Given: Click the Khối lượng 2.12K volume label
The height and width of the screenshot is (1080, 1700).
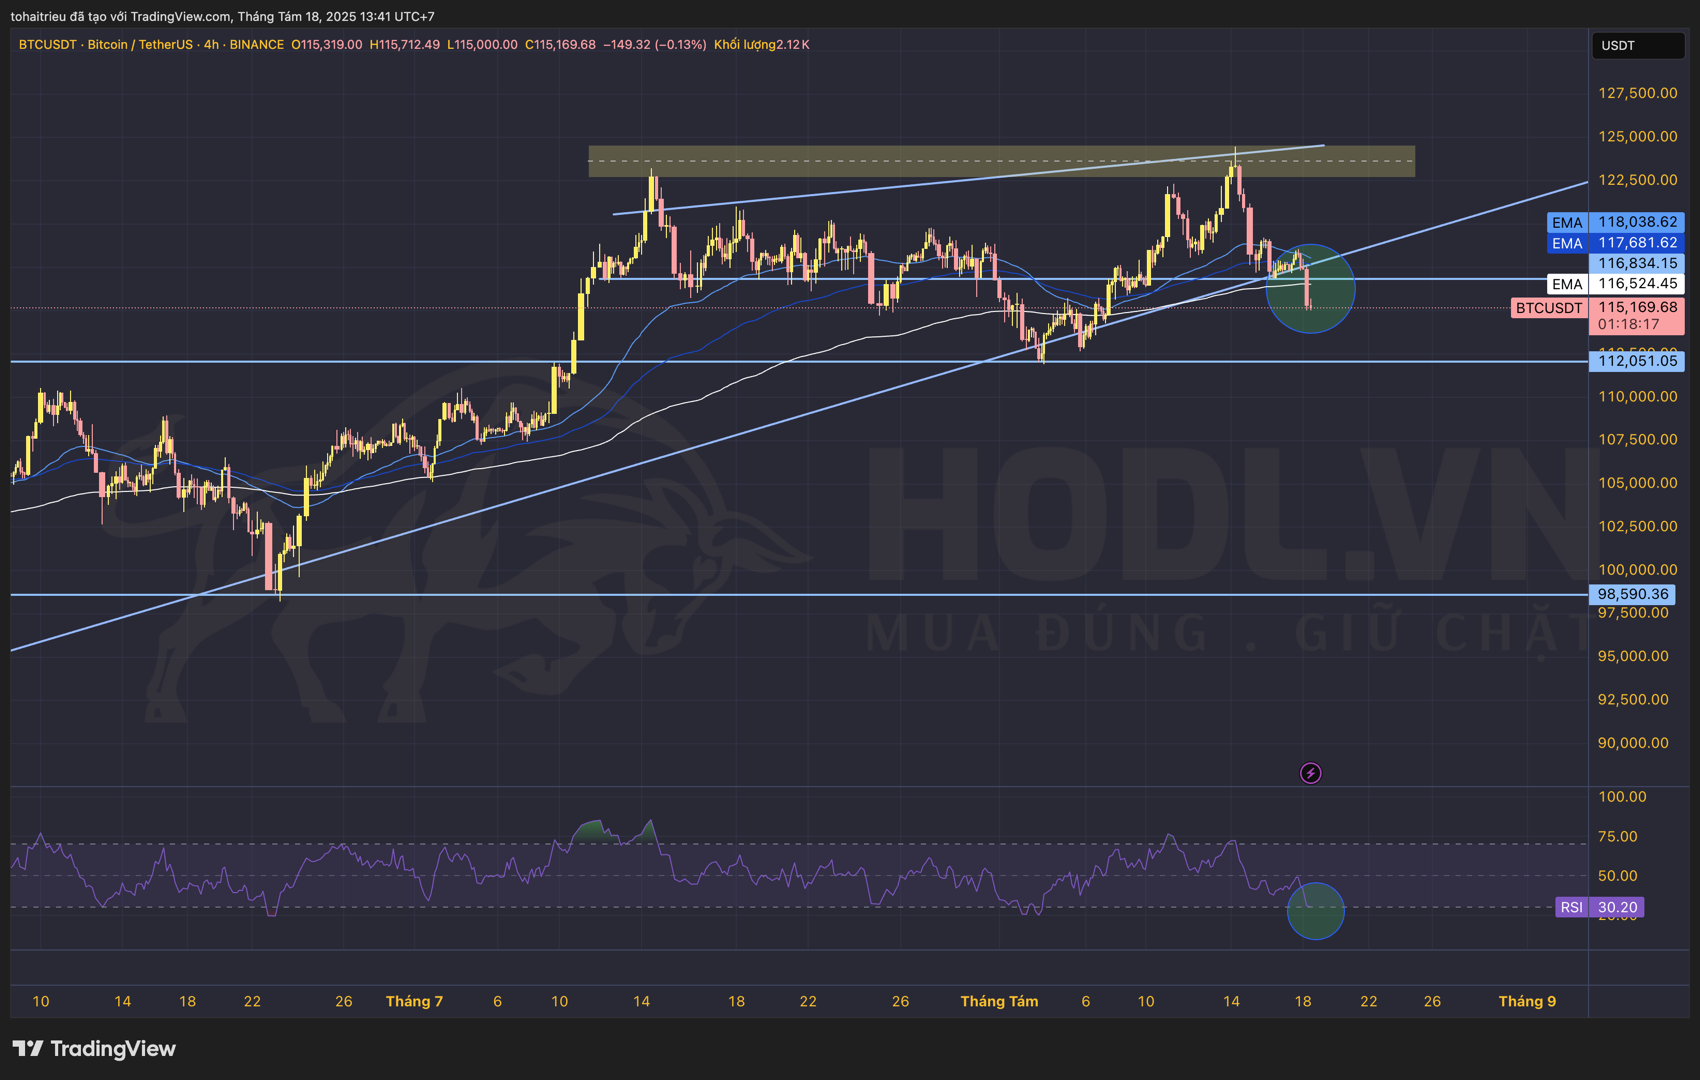Looking at the screenshot, I should click(762, 44).
